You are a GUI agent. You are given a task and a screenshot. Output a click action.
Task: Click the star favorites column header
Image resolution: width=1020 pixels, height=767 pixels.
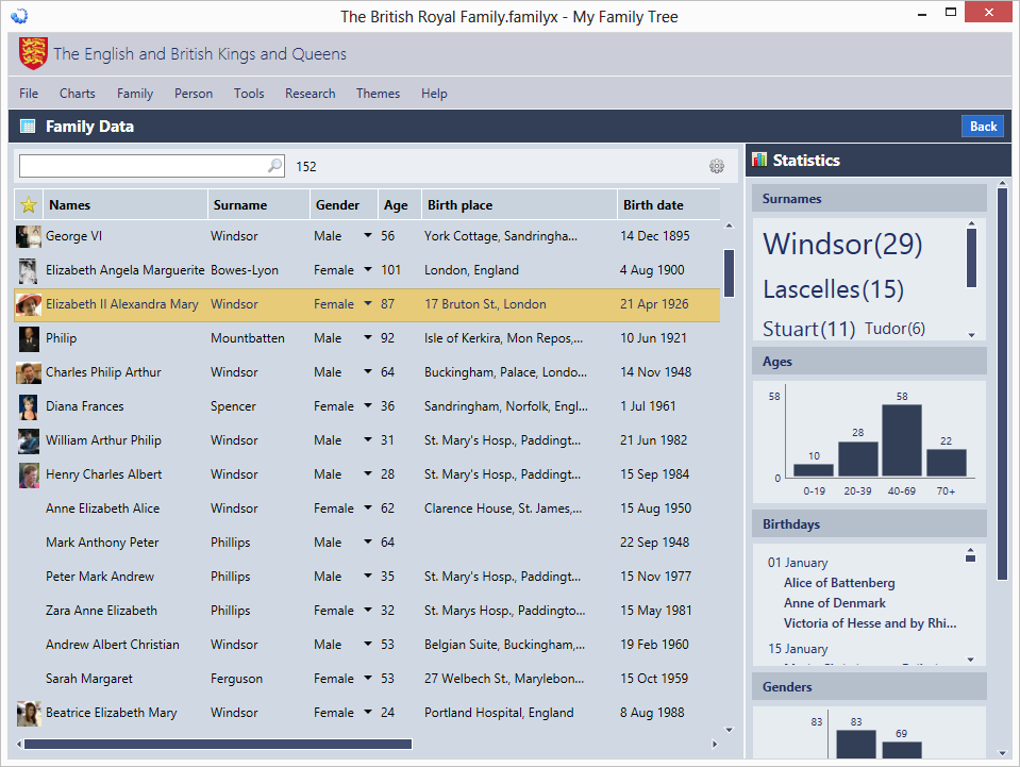[x=29, y=205]
